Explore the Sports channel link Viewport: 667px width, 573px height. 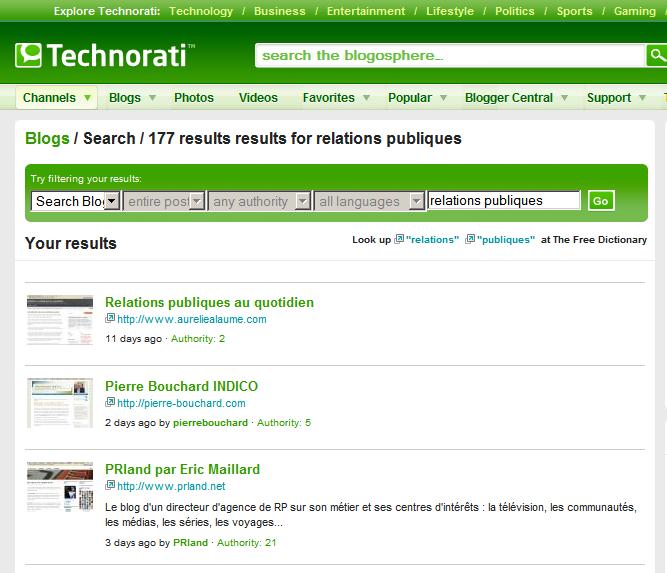574,11
